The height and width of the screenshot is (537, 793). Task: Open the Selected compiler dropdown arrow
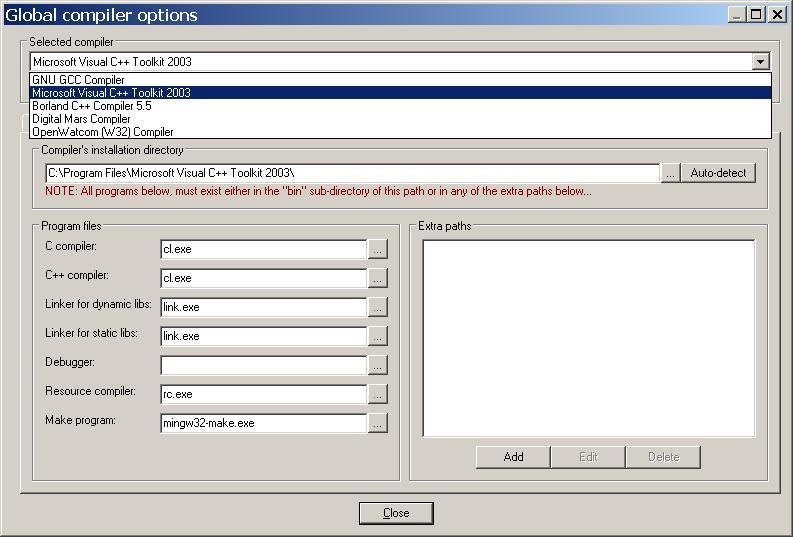click(x=760, y=62)
